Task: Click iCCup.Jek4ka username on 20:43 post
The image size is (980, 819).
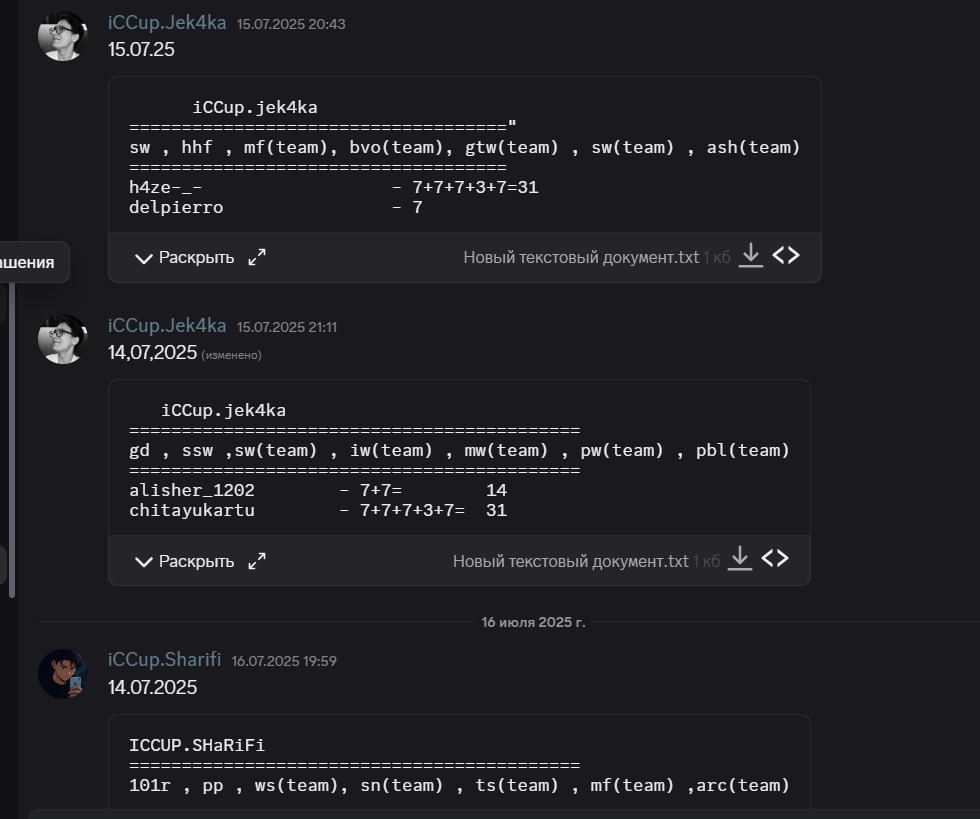Action: tap(167, 23)
